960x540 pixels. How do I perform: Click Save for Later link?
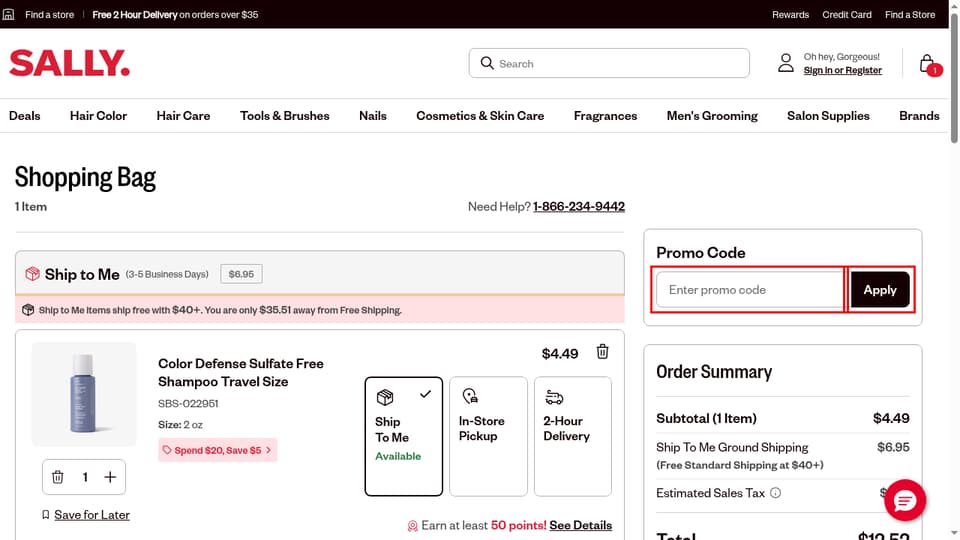(x=92, y=515)
